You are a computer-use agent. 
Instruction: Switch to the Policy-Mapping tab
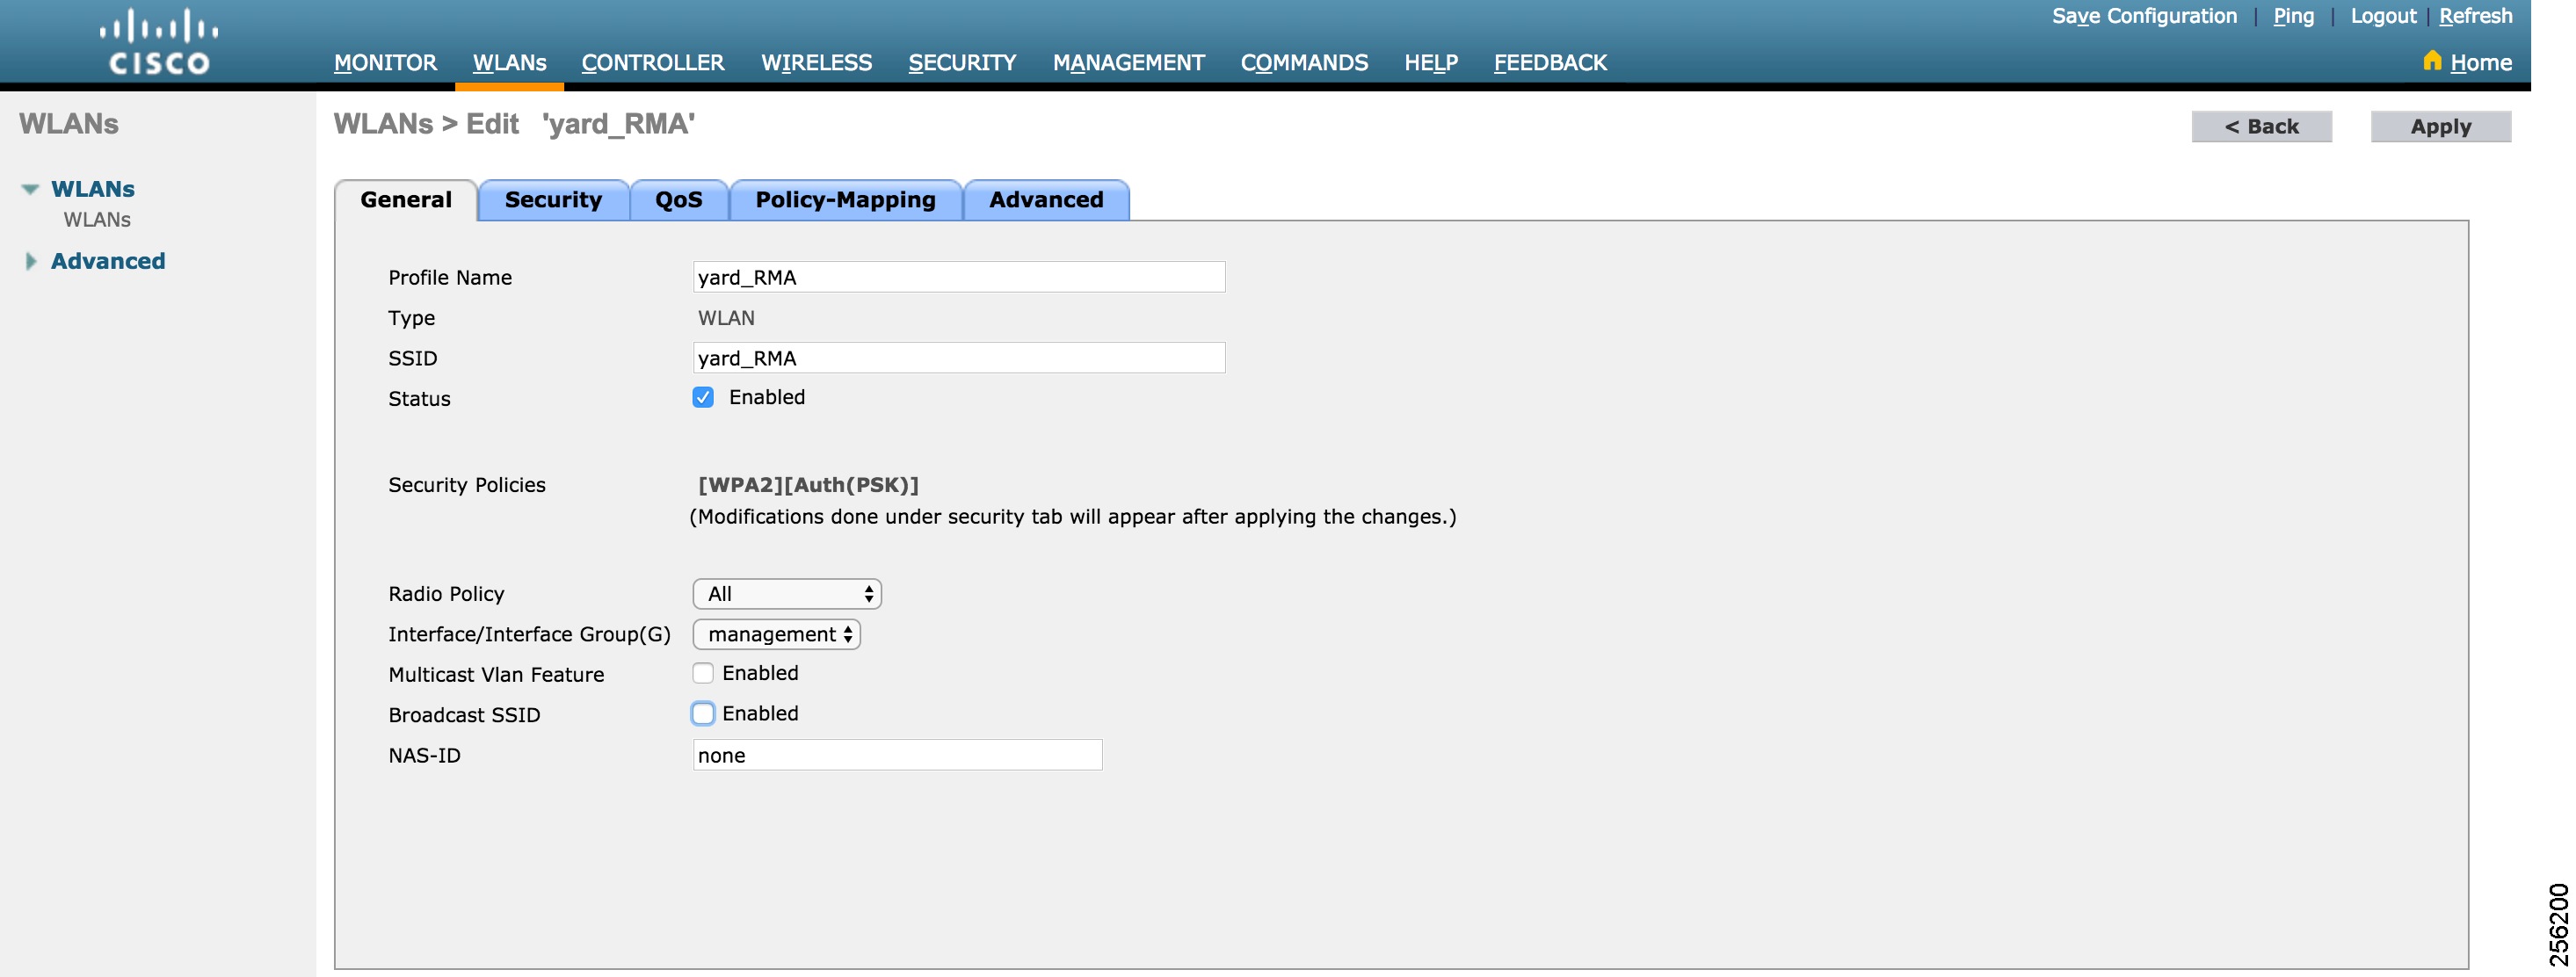pyautogui.click(x=846, y=200)
